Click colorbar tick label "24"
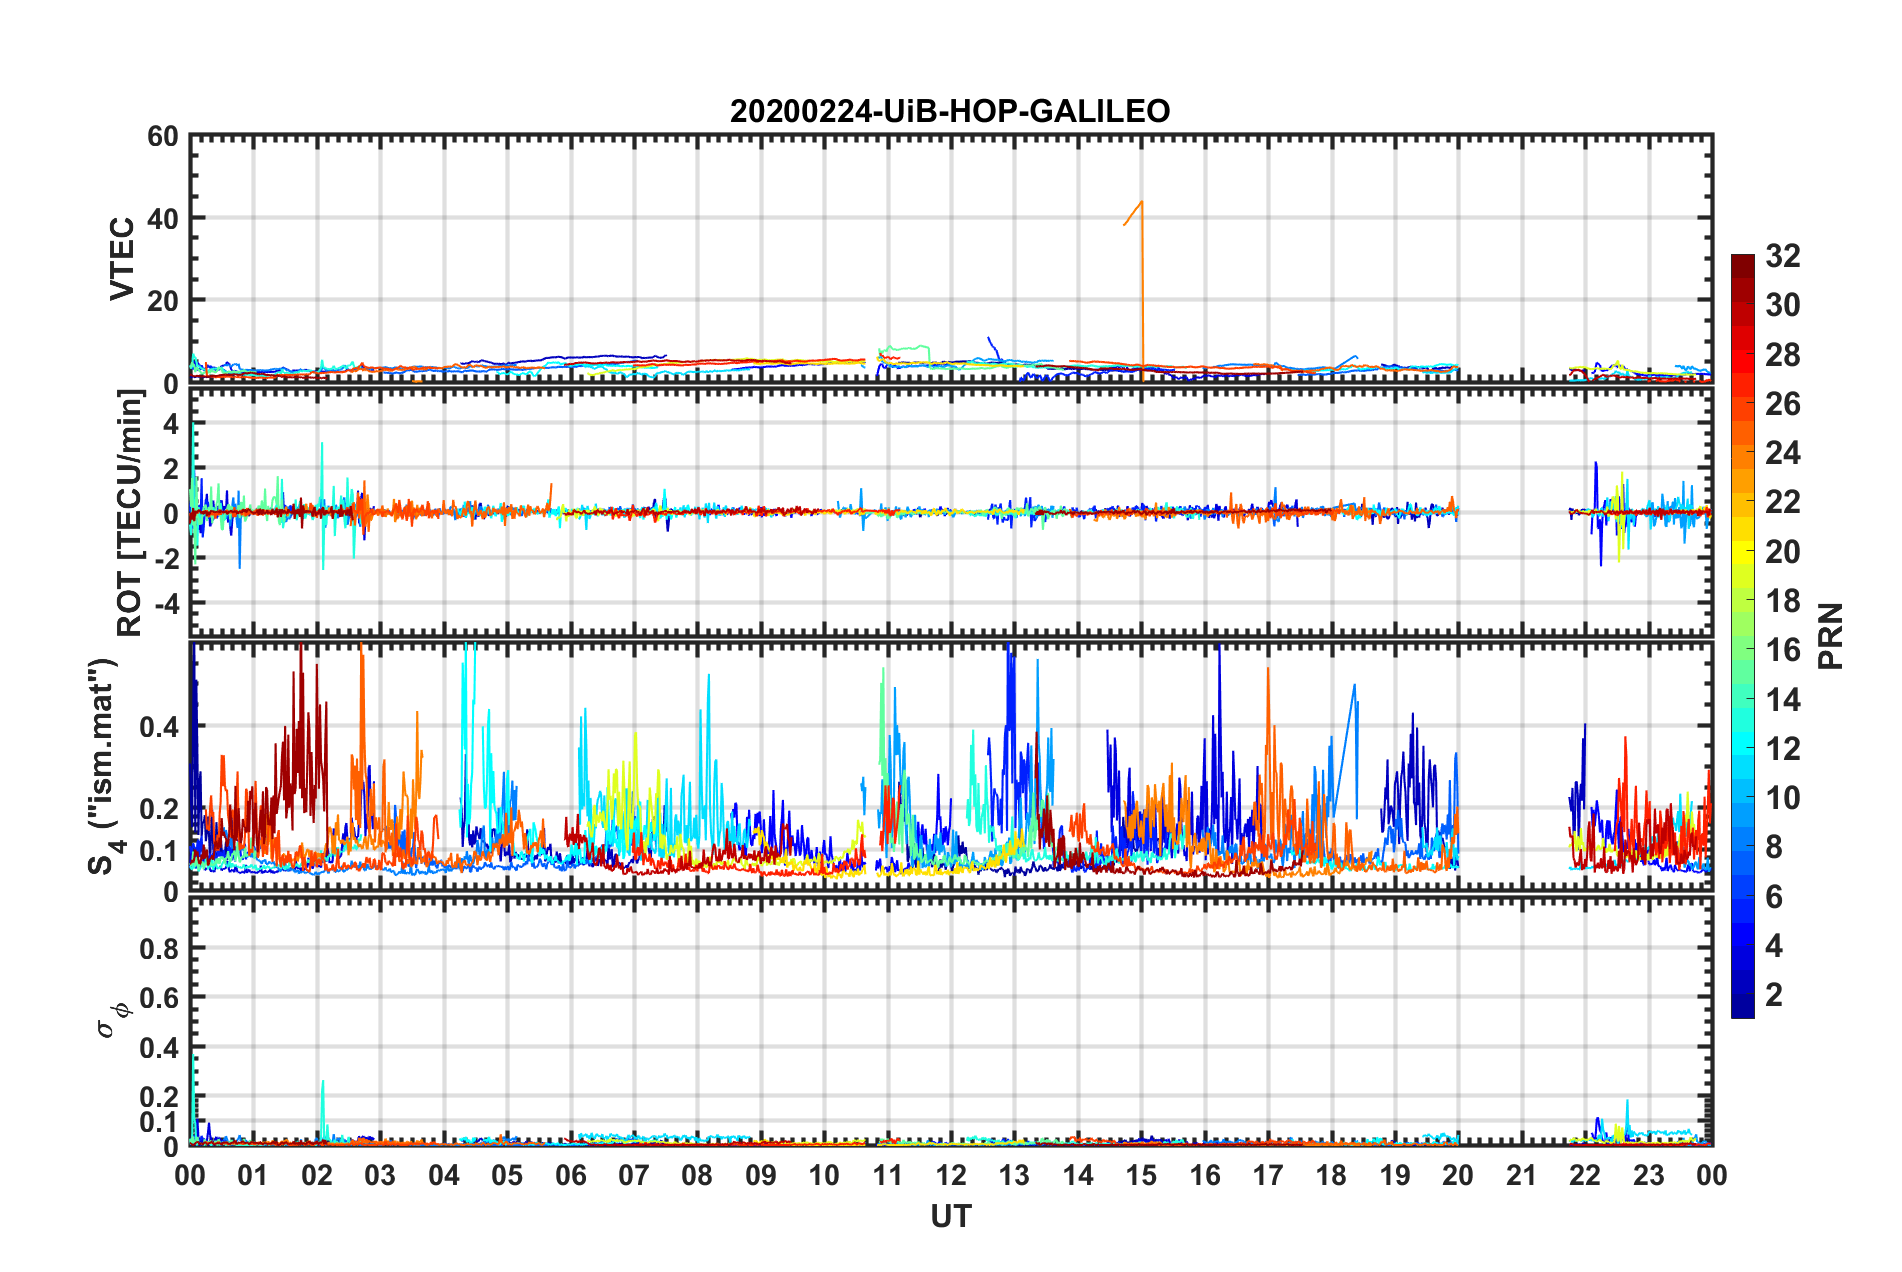The image size is (1902, 1272). (1783, 453)
